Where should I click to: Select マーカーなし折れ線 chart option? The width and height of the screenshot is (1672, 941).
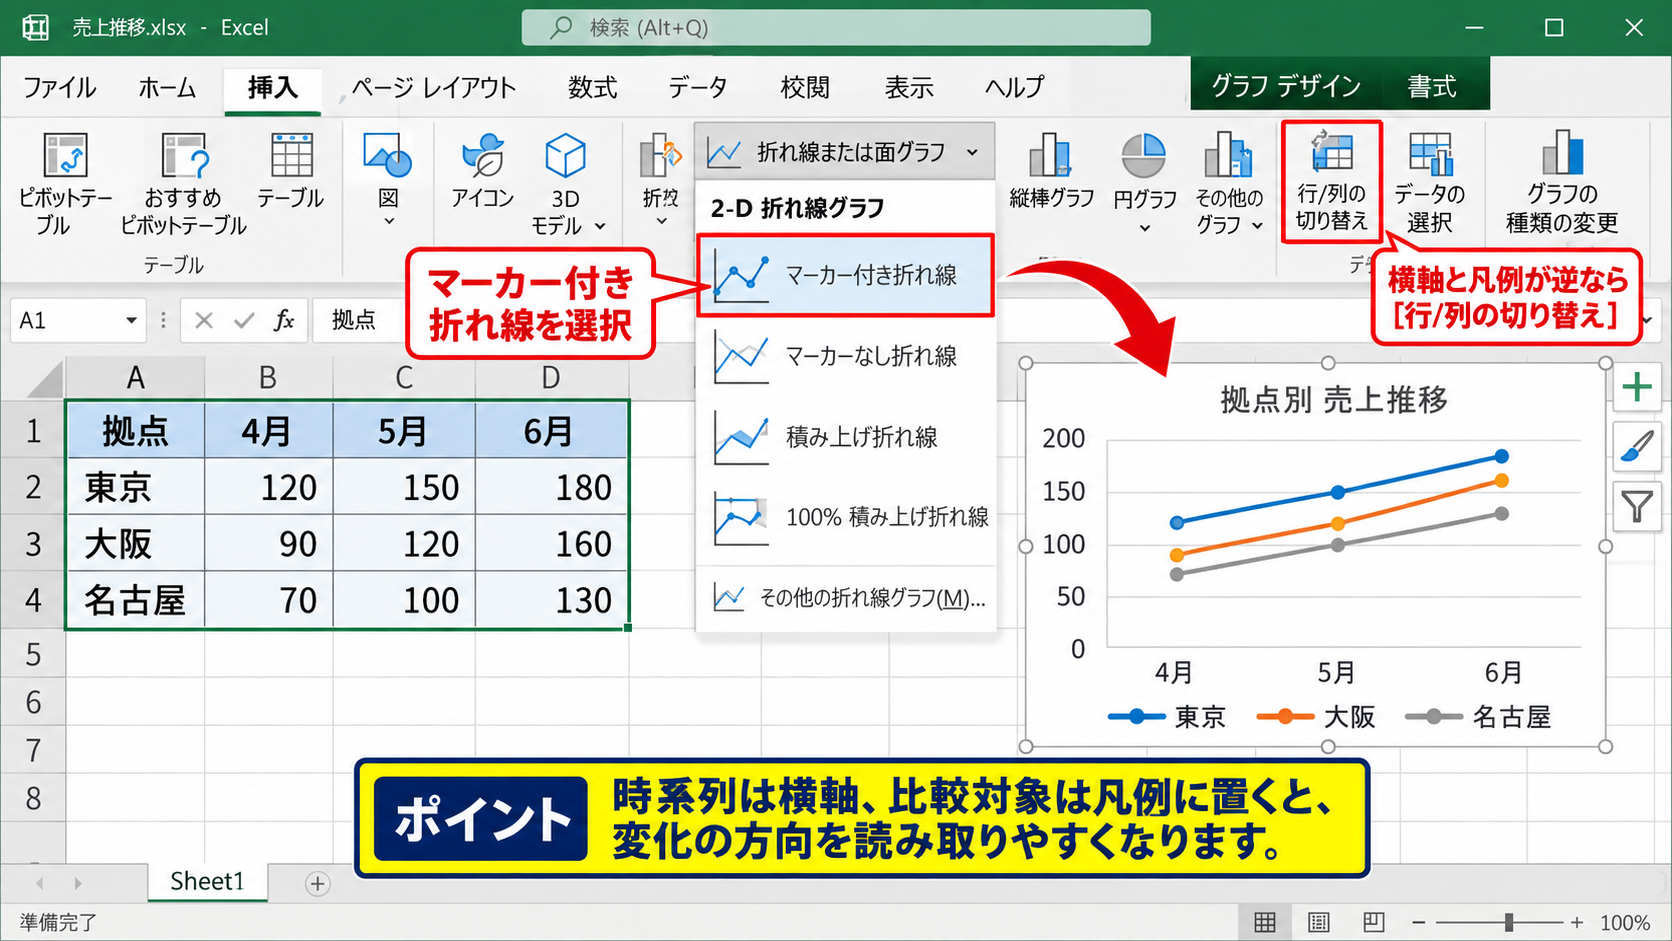845,356
